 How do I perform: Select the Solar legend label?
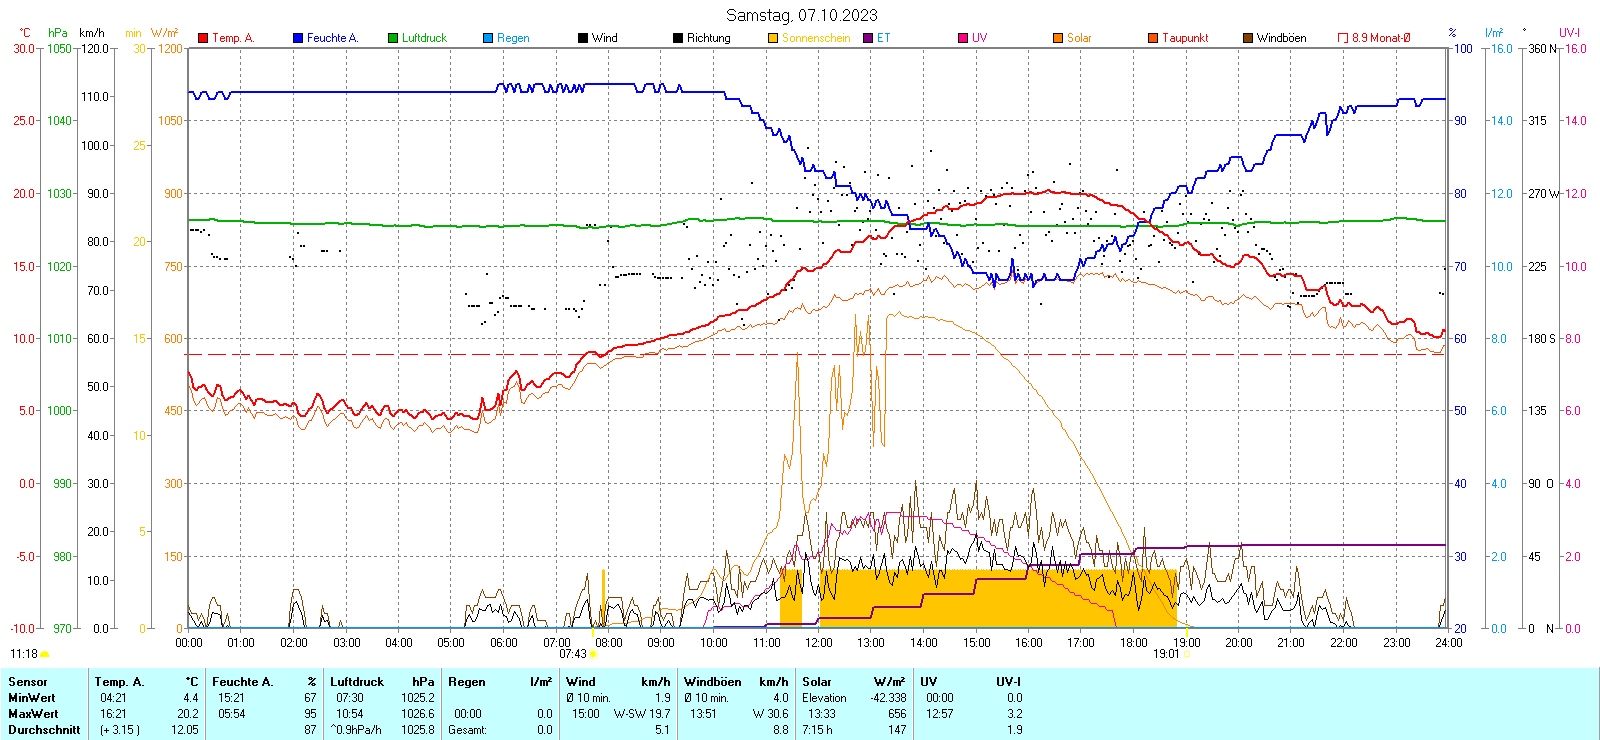(x=1079, y=38)
